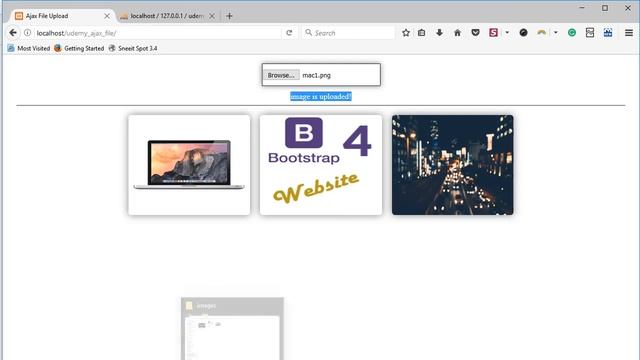Viewport: 640px width, 360px height.
Task: Click the browser back arrow button
Action: [13, 33]
